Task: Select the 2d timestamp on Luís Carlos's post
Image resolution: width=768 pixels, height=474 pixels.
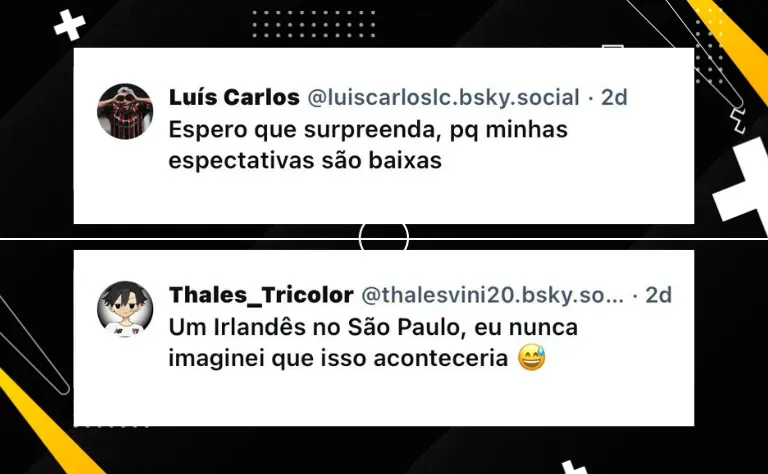Action: pyautogui.click(x=614, y=97)
